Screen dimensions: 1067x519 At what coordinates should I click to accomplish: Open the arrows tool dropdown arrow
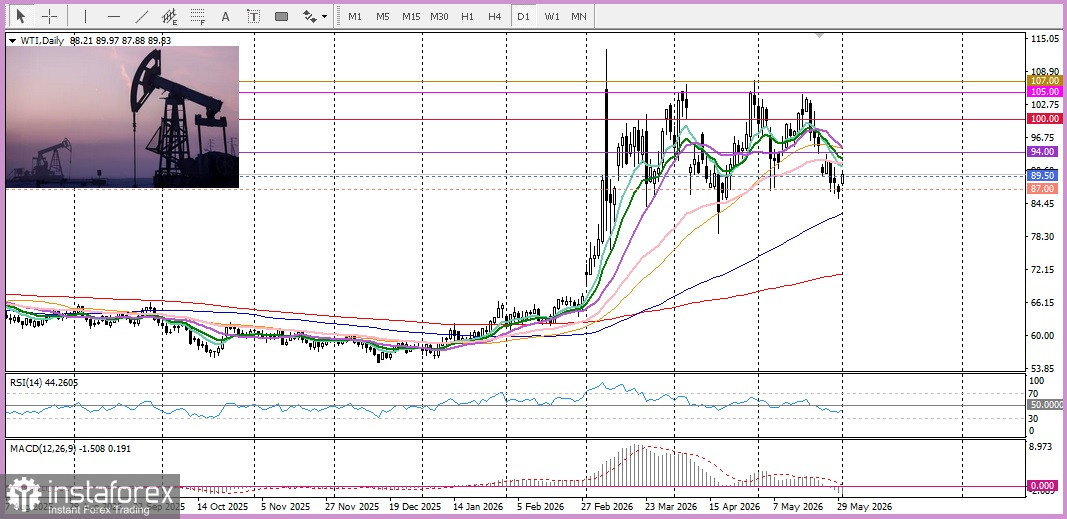[324, 16]
